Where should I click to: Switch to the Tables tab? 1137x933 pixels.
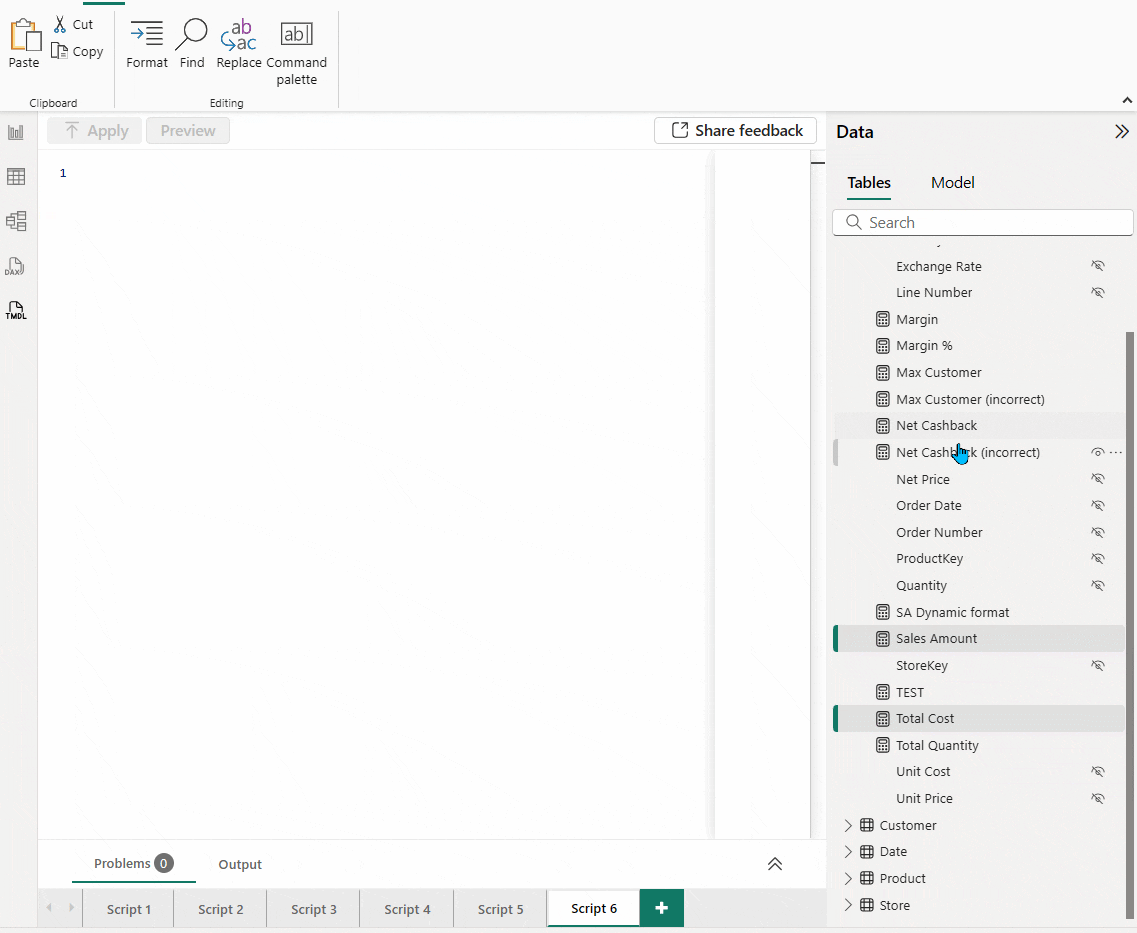pyautogui.click(x=869, y=183)
